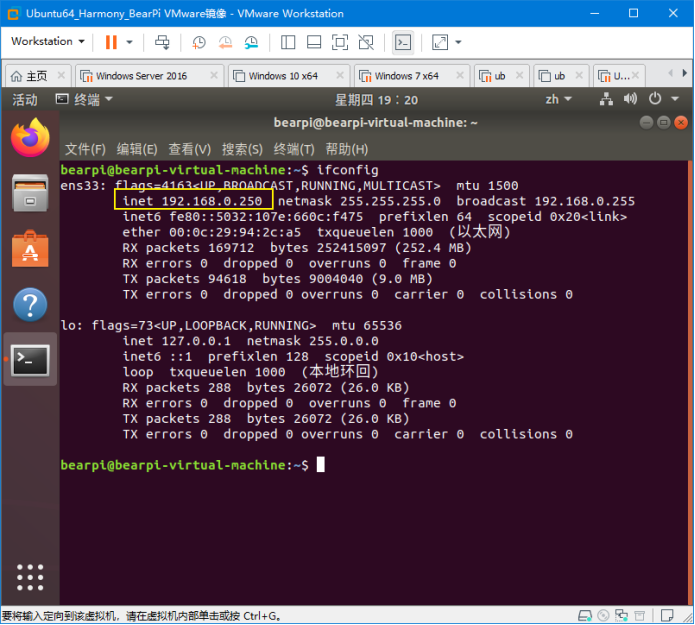
Task: Send Ctrl+Alt+Del to the virtual machine
Action: coord(162,42)
